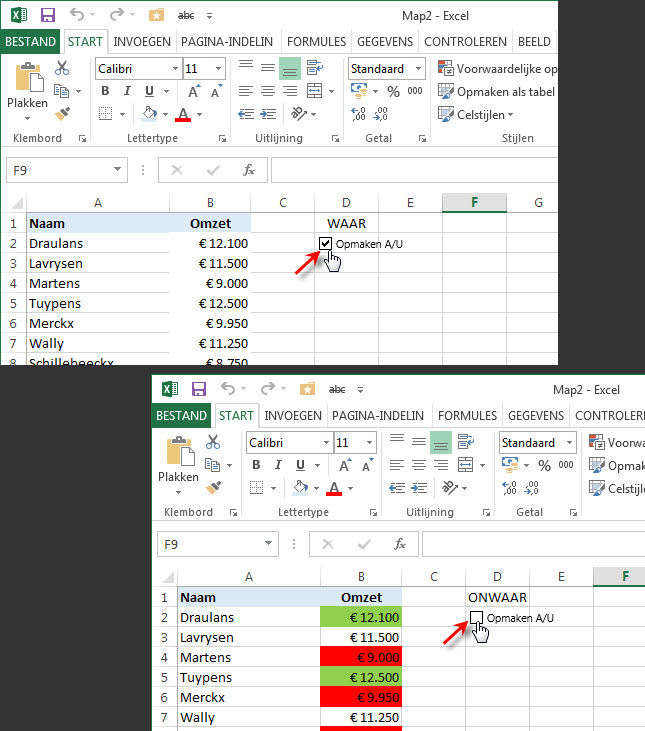
Task: Click Wrap text icon in top window
Action: point(315,68)
